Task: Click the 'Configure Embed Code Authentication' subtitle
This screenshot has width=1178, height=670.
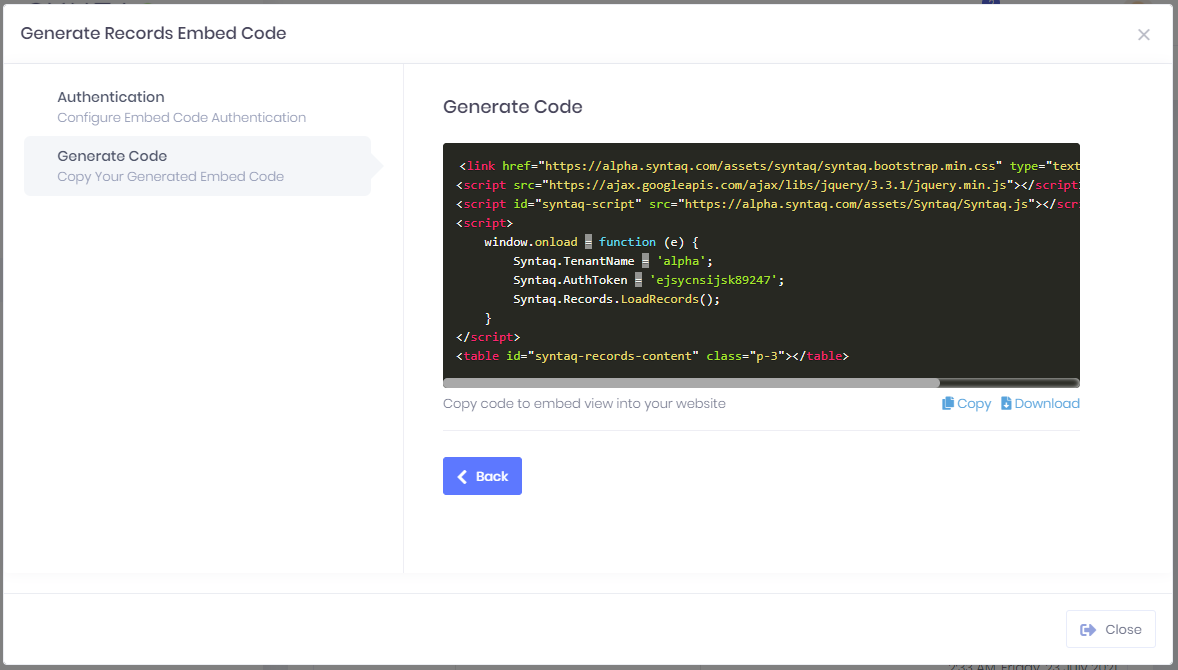Action: pyautogui.click(x=182, y=117)
